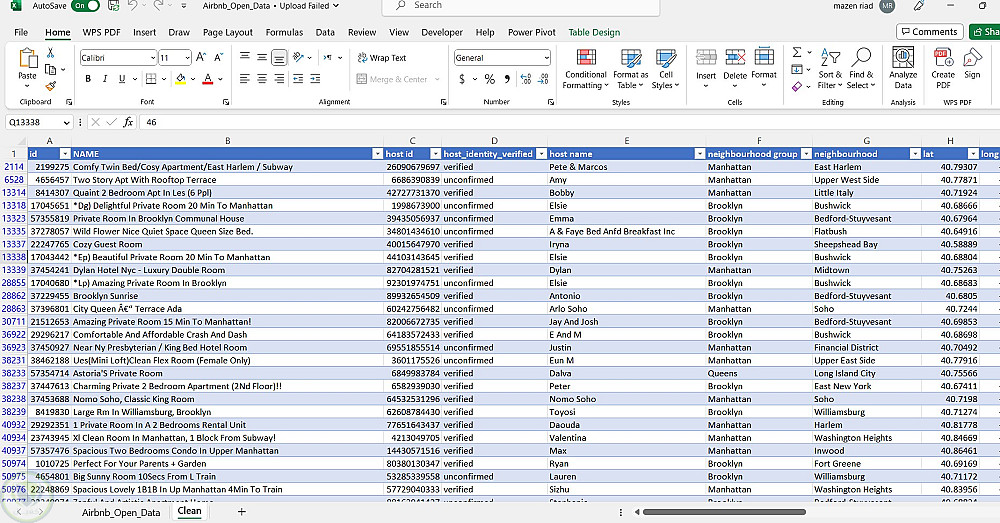
Task: Toggle italic formatting
Action: [x=105, y=79]
